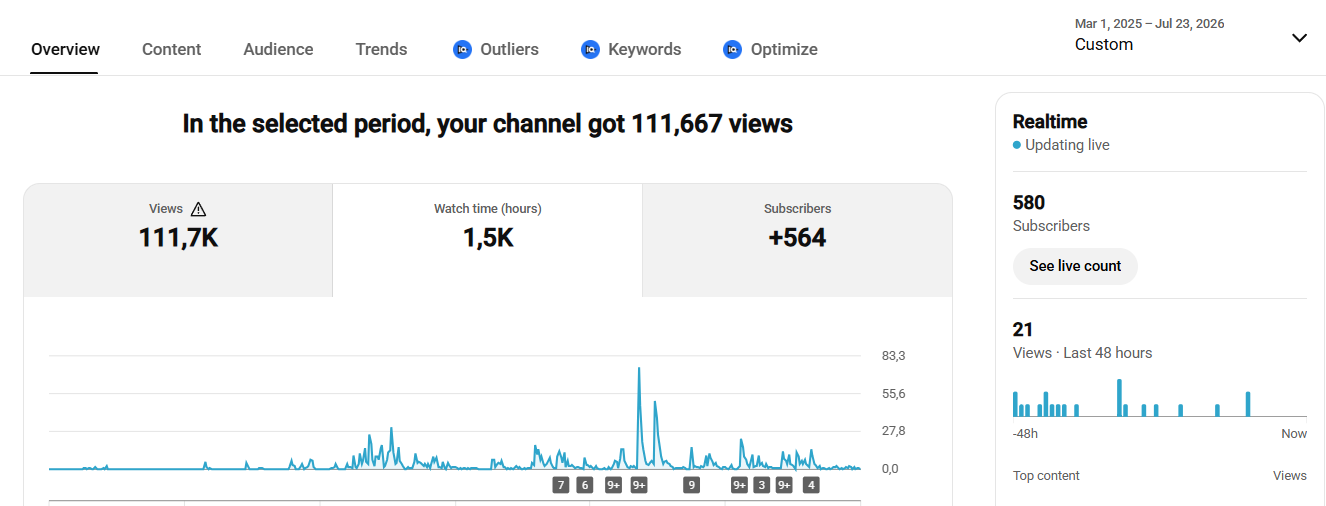Click the 580 subscribers count
Viewport: 1326px width, 506px height.
[1029, 203]
